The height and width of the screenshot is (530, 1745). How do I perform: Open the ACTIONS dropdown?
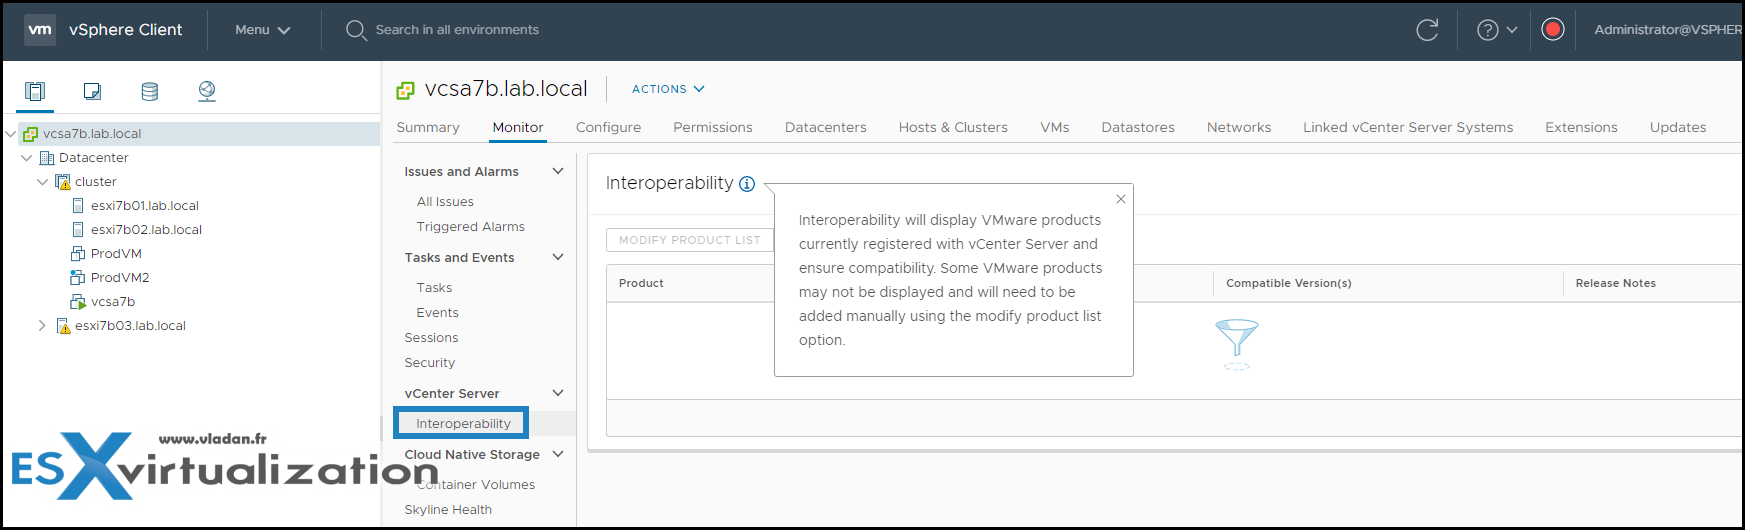coord(668,89)
